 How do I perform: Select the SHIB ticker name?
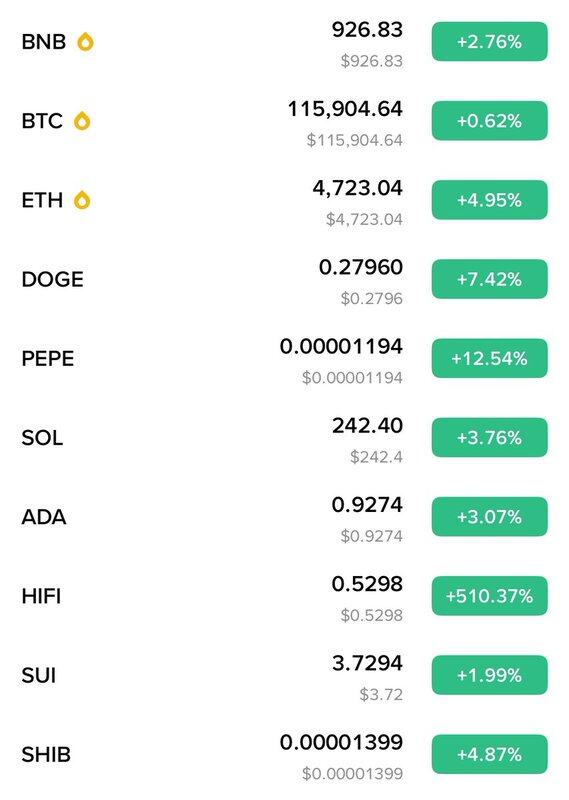click(x=46, y=754)
